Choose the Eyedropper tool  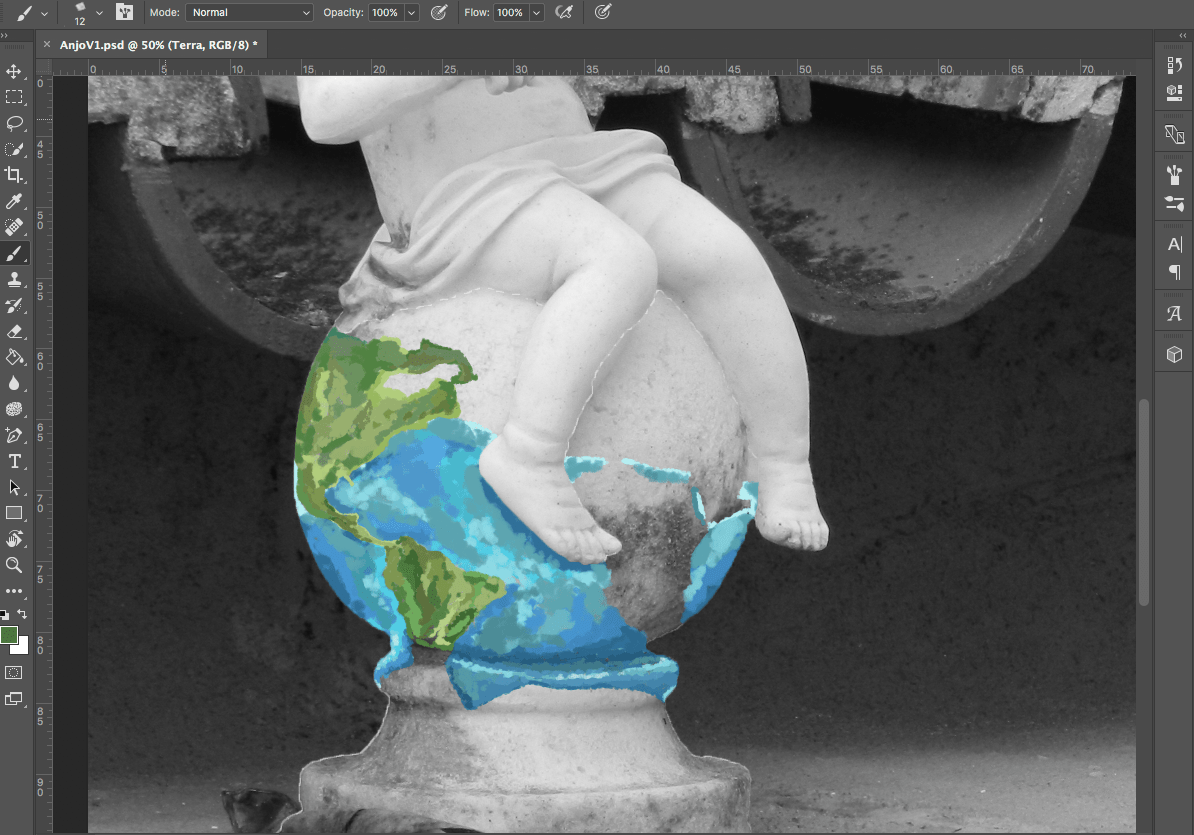pyautogui.click(x=14, y=202)
